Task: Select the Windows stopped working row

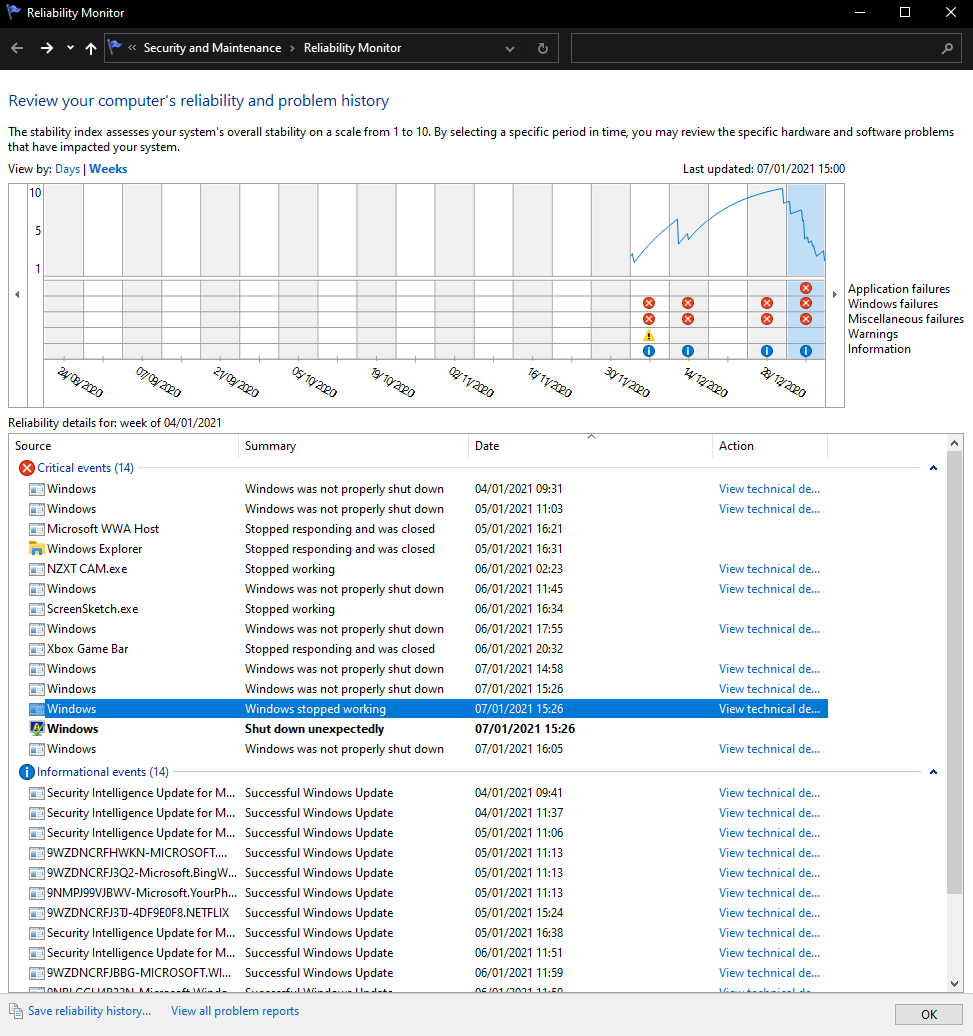Action: [428, 709]
